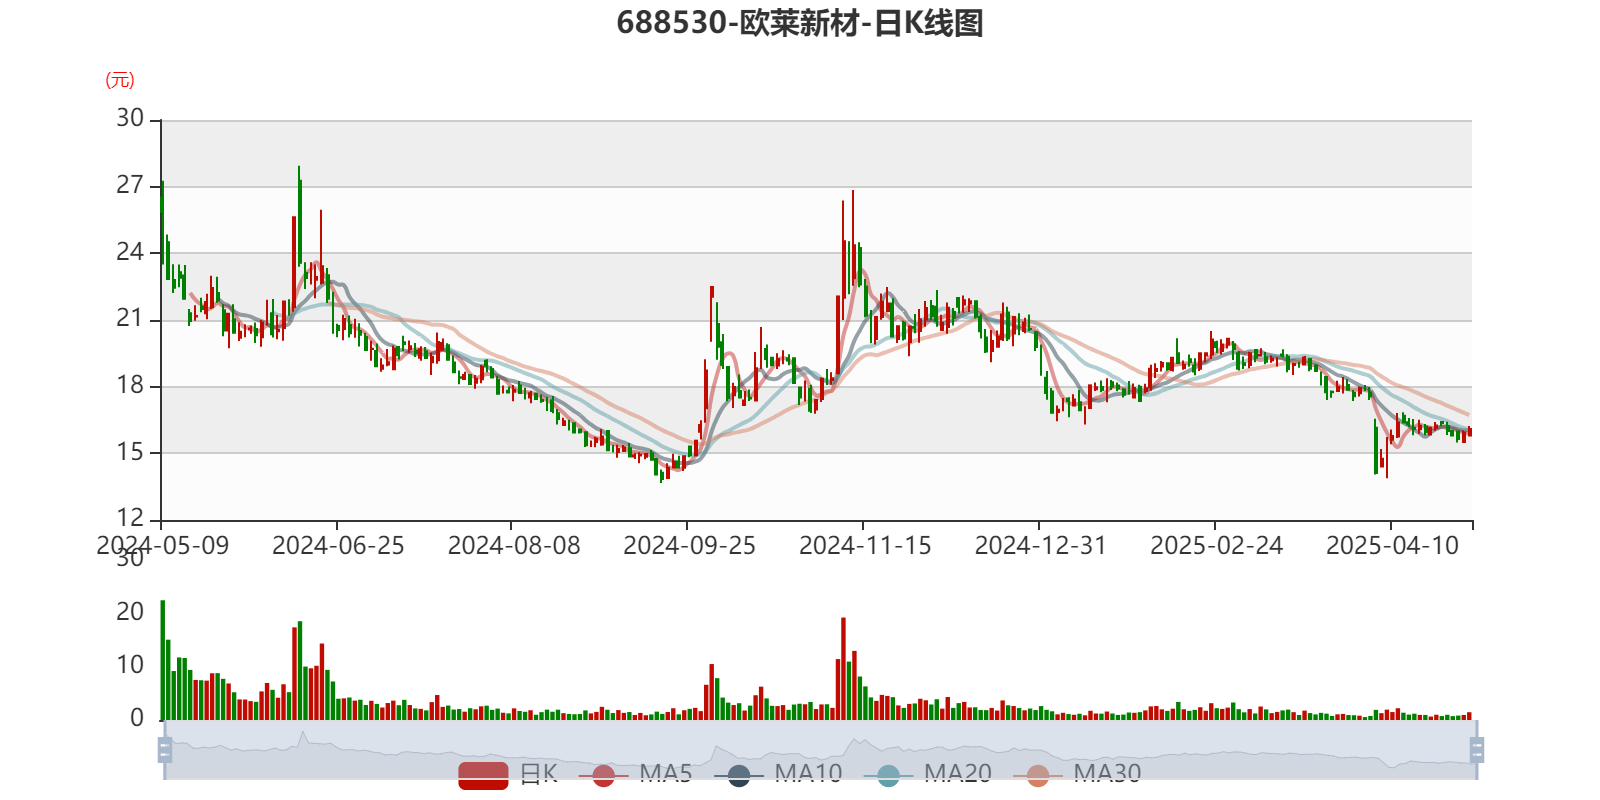Click the November 2024 peak candlestick near 27
Screen dimensions: 1600x800
(853, 241)
